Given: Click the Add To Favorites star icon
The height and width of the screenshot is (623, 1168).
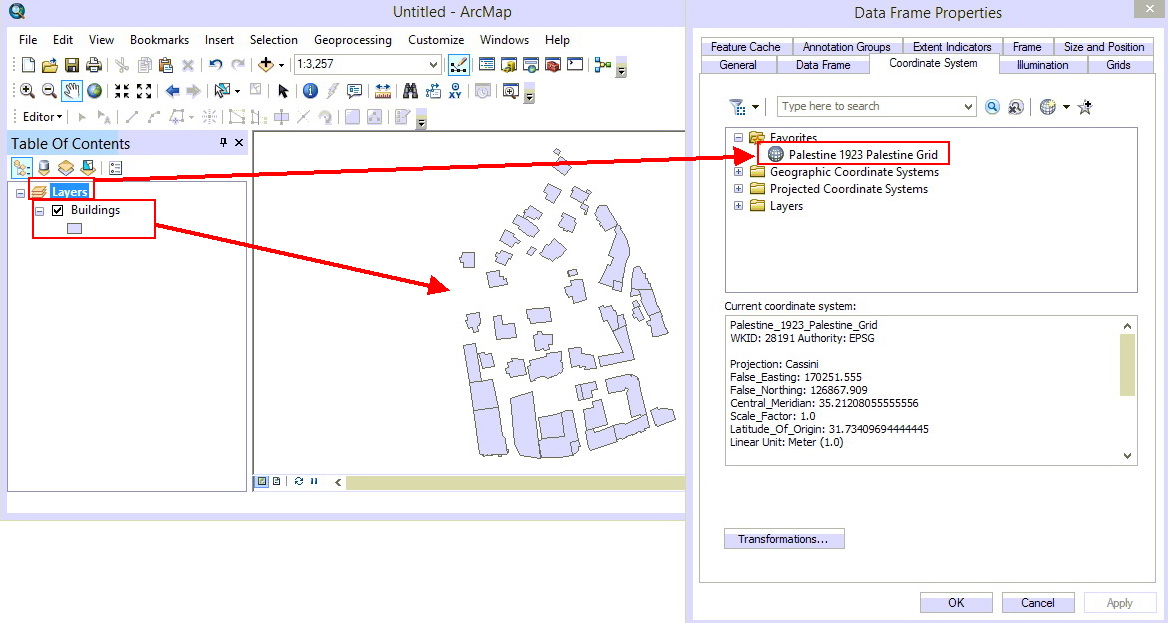Looking at the screenshot, I should pos(1085,107).
